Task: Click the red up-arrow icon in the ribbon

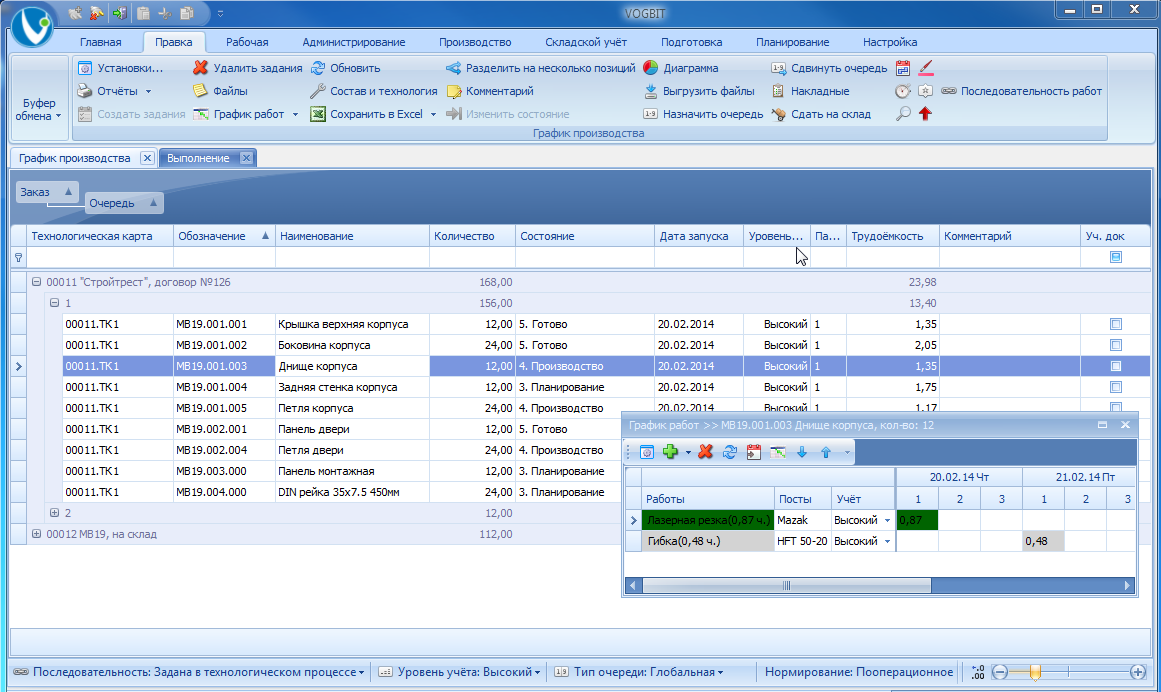Action: coord(926,114)
